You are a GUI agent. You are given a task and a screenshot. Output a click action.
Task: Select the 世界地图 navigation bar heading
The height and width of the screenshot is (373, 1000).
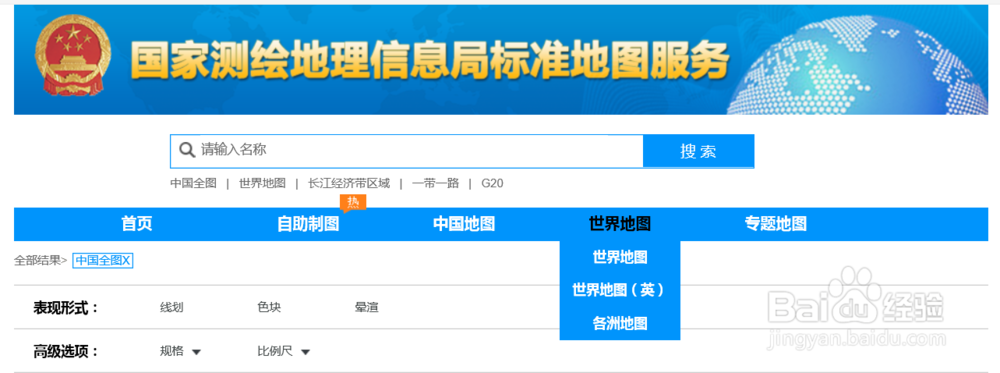620,224
